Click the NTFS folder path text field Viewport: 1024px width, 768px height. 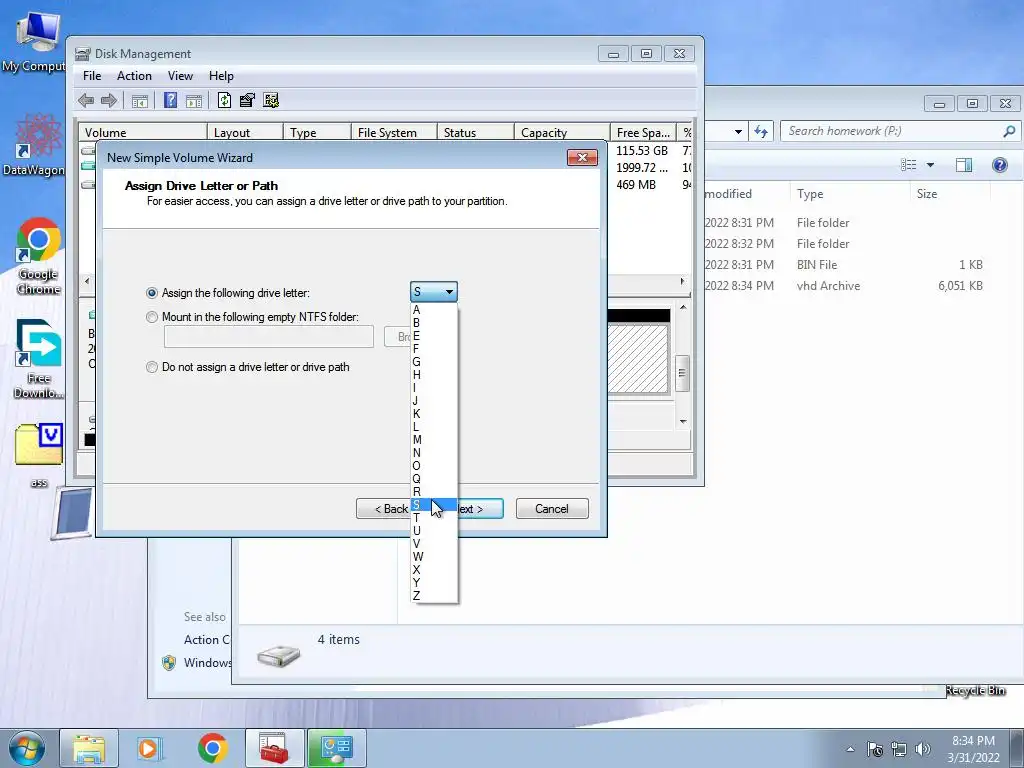click(x=268, y=336)
